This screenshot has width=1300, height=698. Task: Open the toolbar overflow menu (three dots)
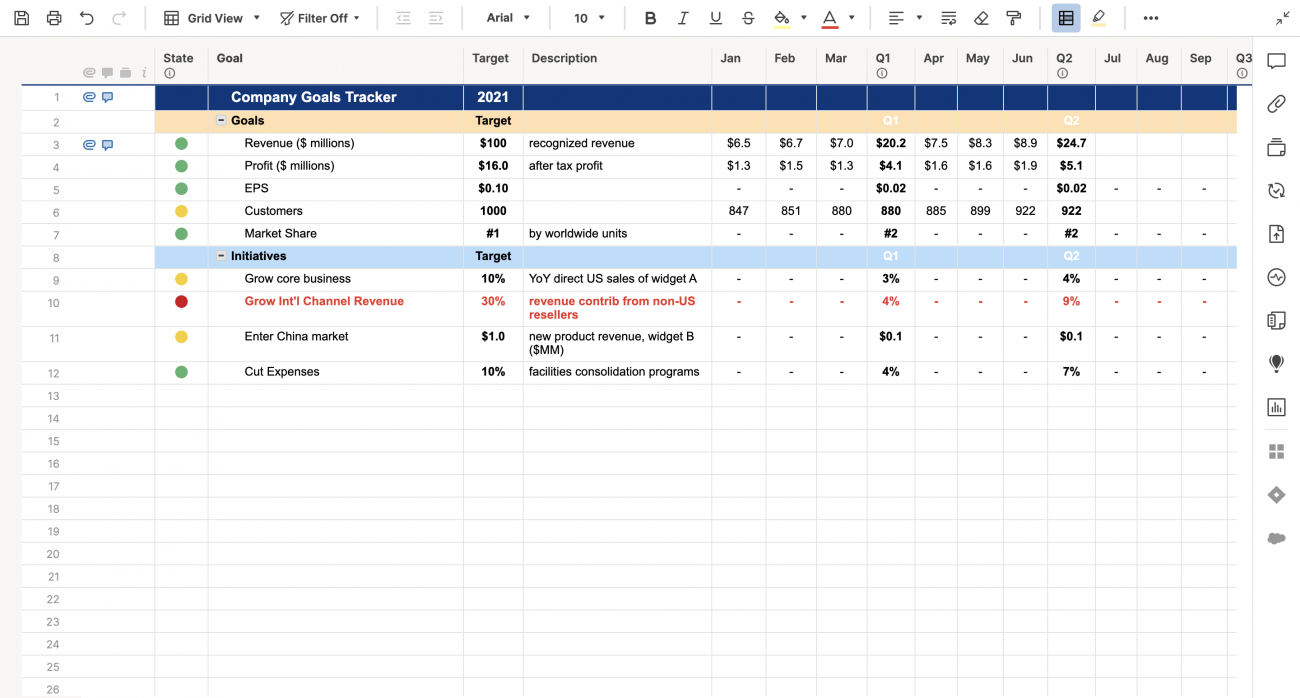click(x=1150, y=17)
